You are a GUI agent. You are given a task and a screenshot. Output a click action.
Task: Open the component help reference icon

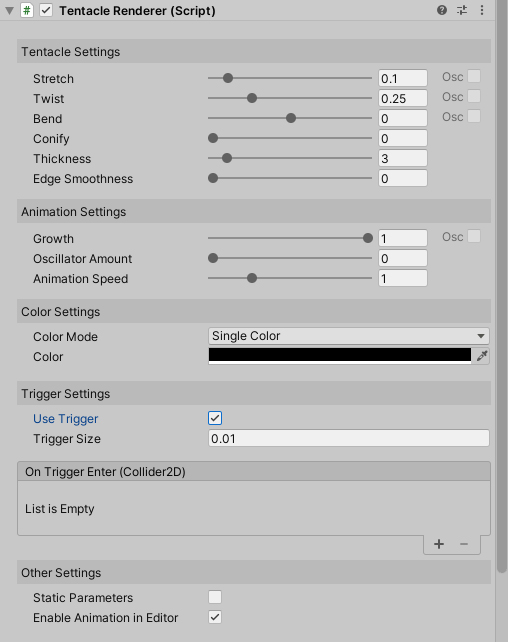click(x=442, y=10)
